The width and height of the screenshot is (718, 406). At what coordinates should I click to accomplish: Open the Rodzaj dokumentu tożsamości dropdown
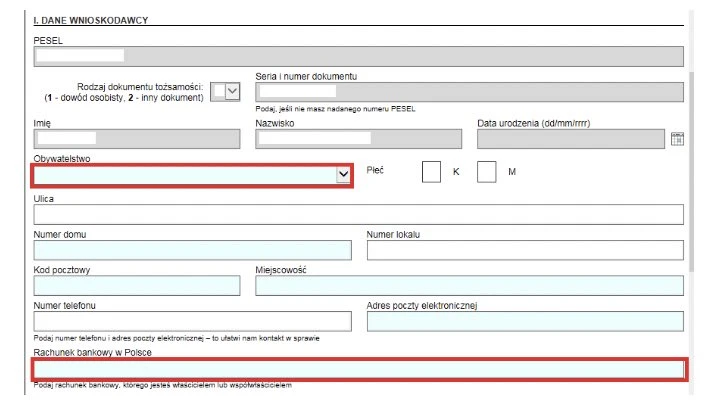[x=232, y=92]
